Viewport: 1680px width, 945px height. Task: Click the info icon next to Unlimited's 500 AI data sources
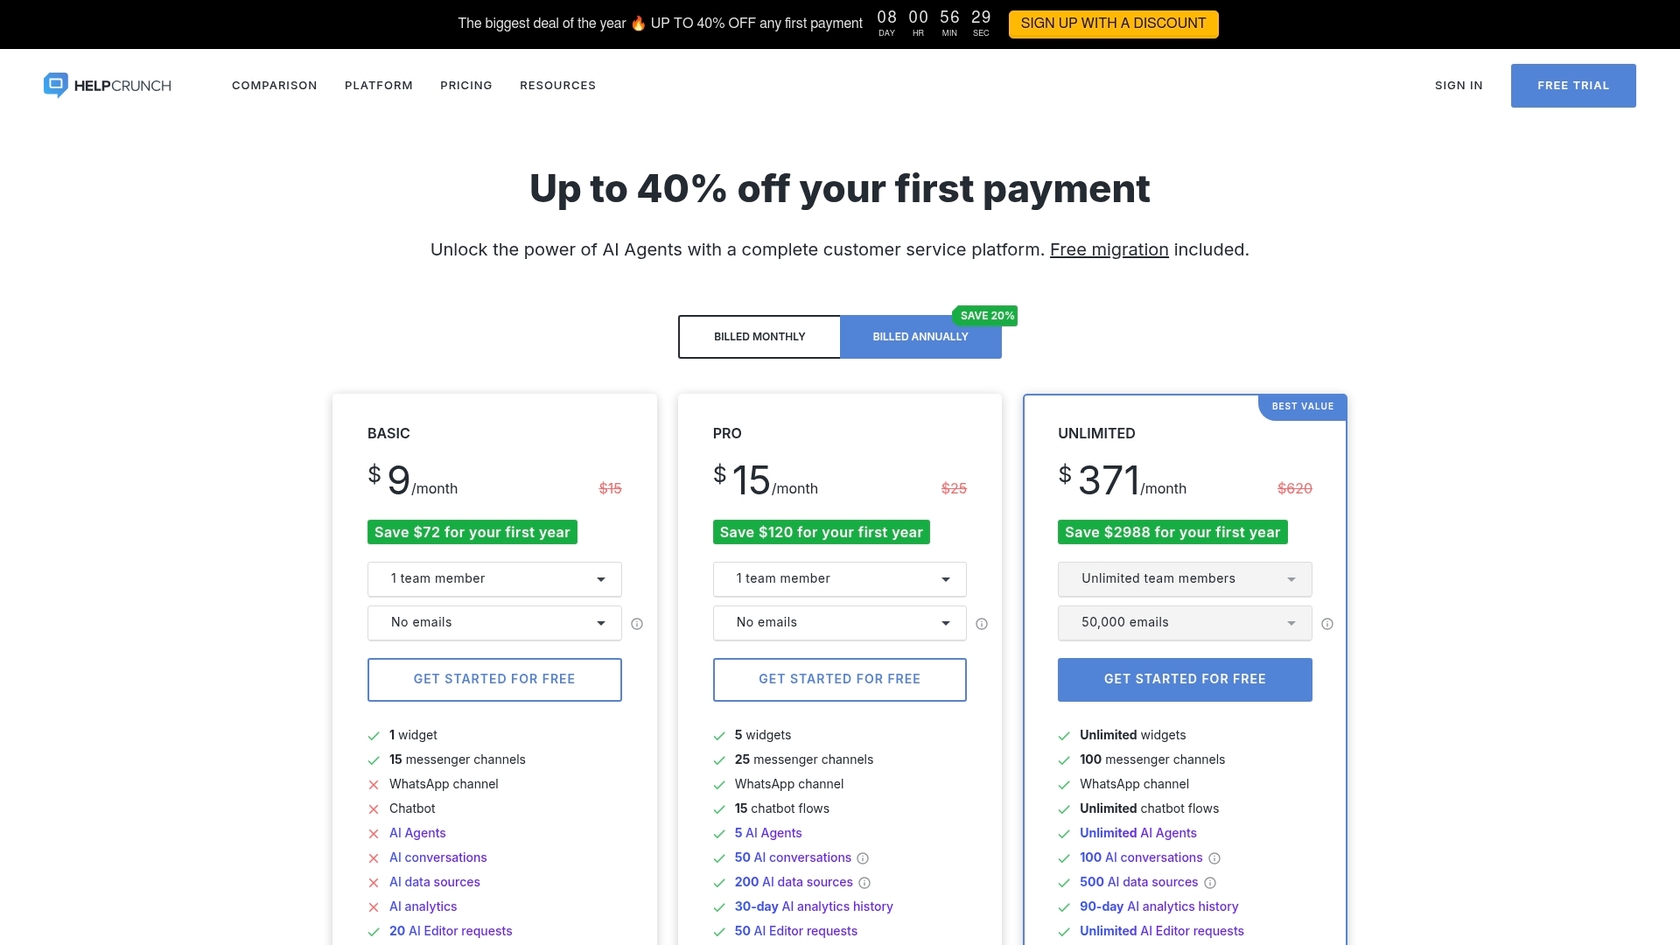tap(1210, 882)
